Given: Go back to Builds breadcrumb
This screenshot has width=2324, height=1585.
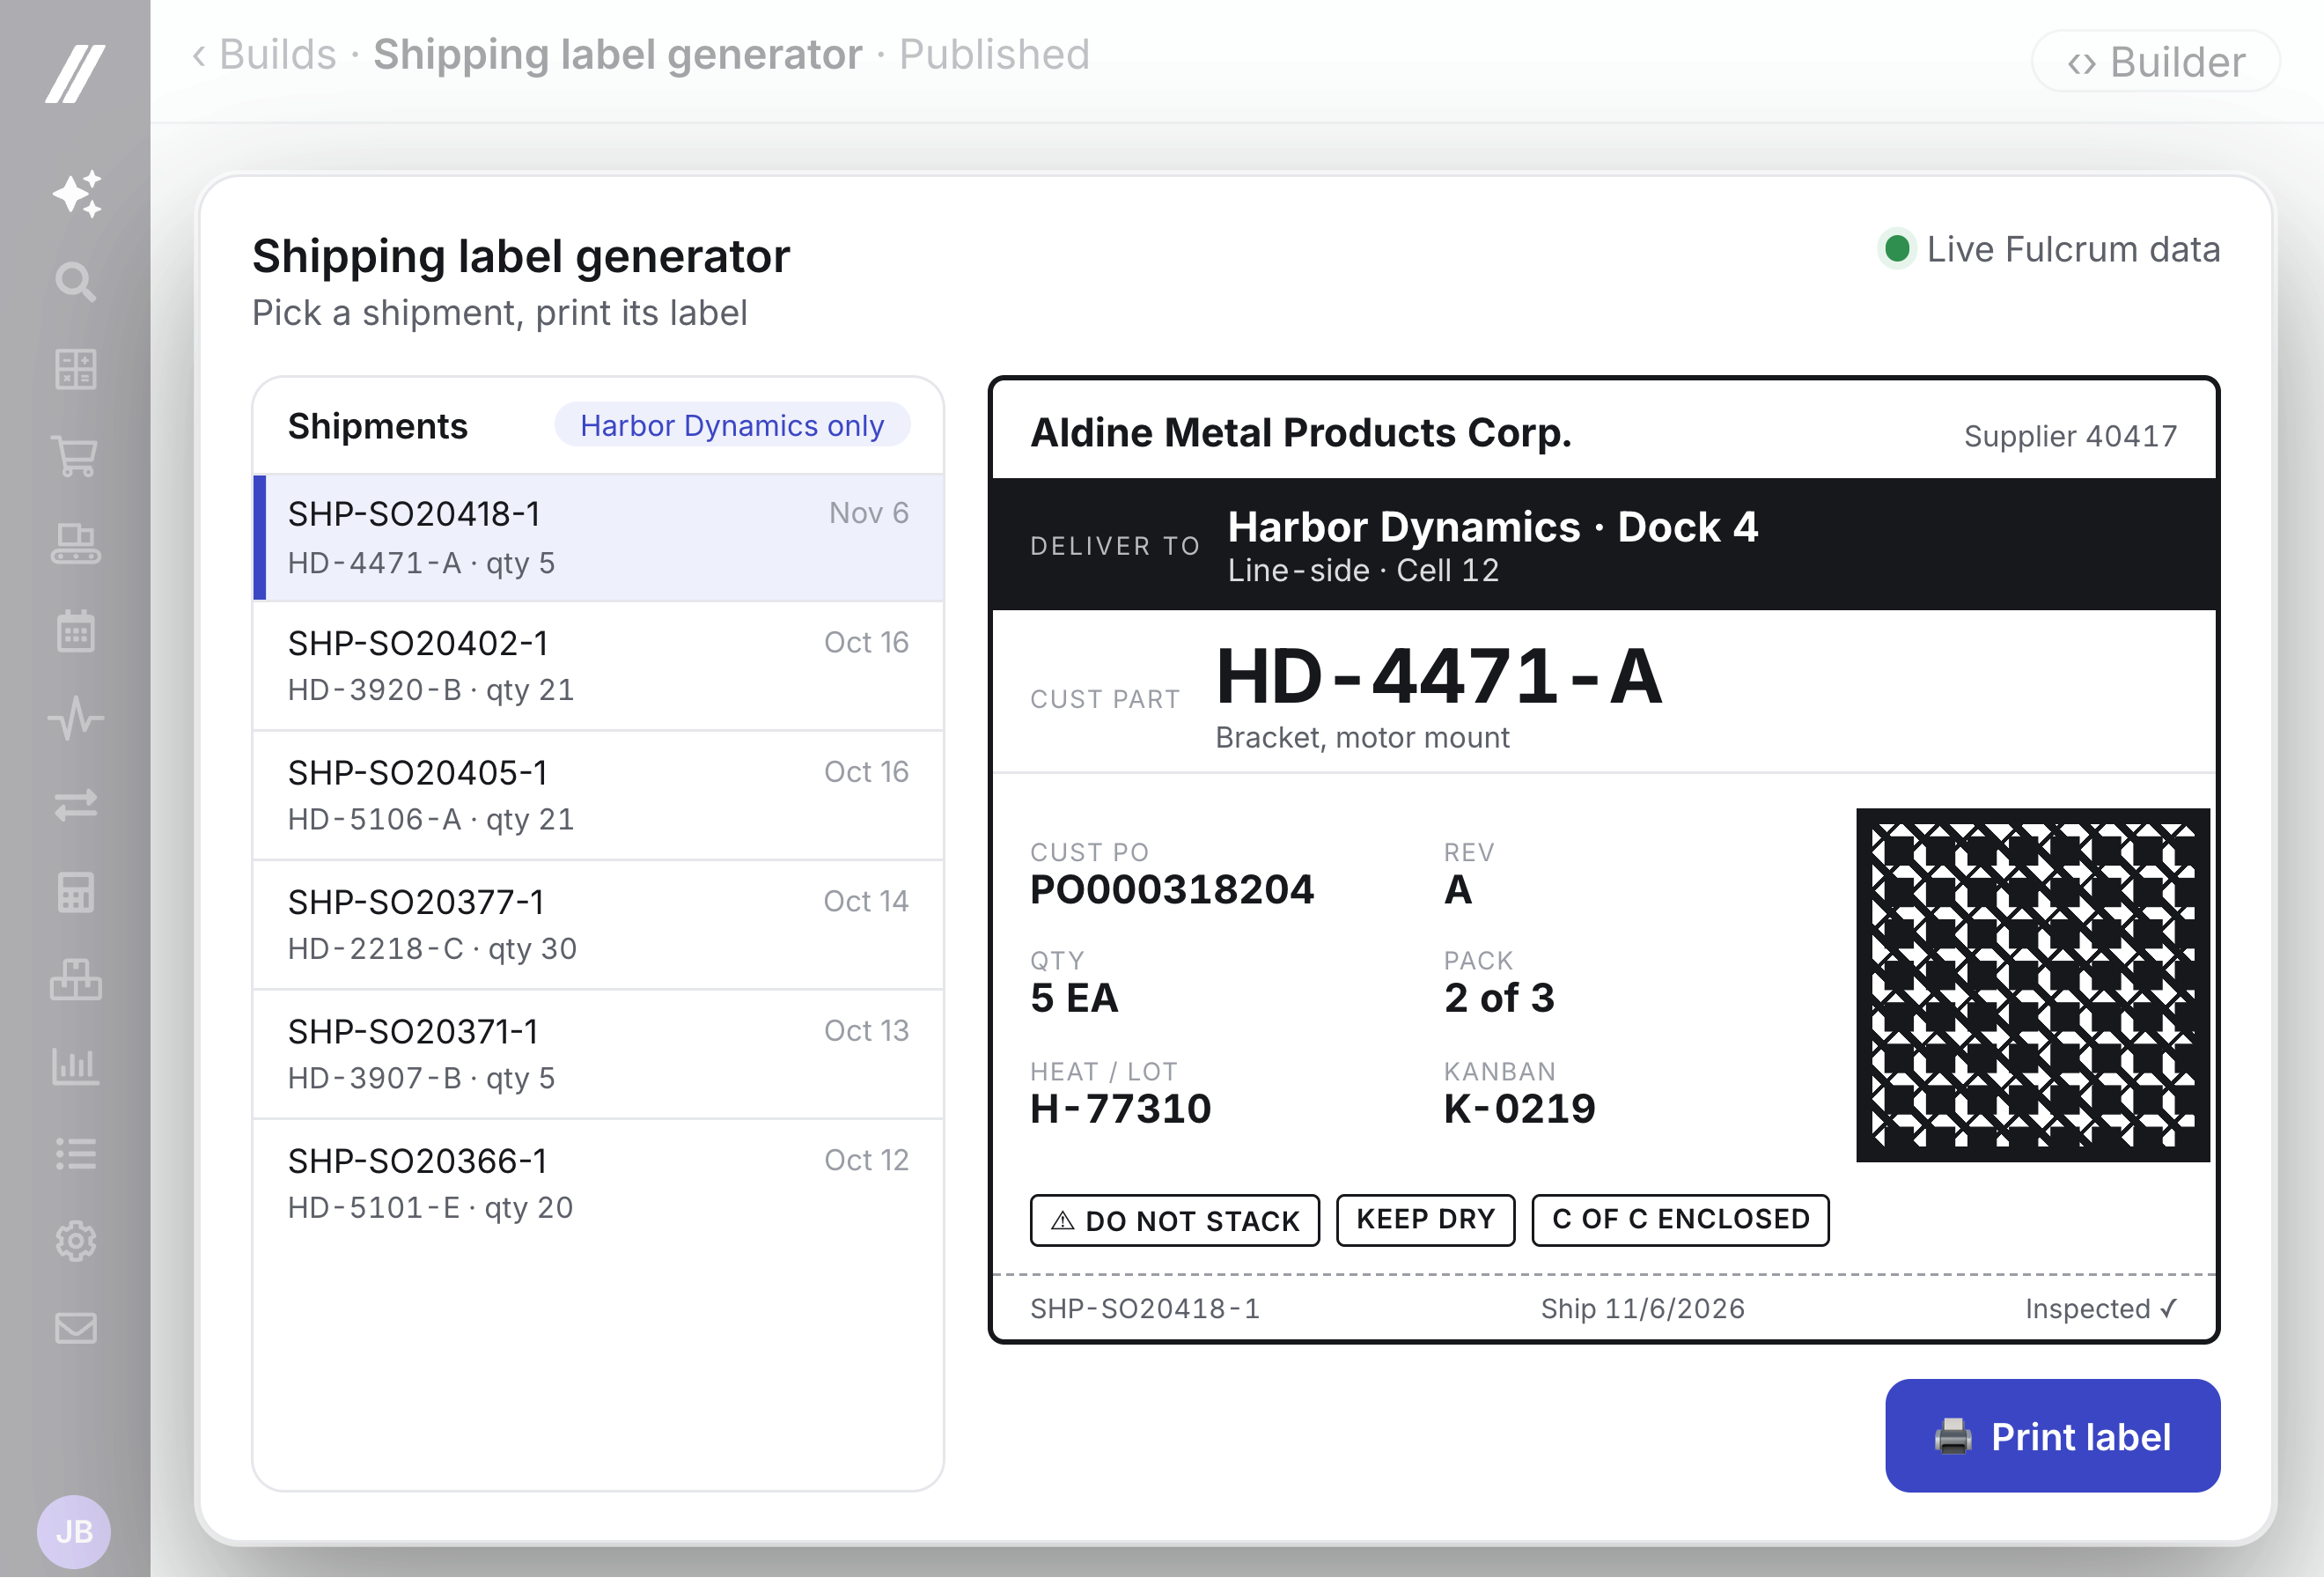Looking at the screenshot, I should [x=265, y=54].
